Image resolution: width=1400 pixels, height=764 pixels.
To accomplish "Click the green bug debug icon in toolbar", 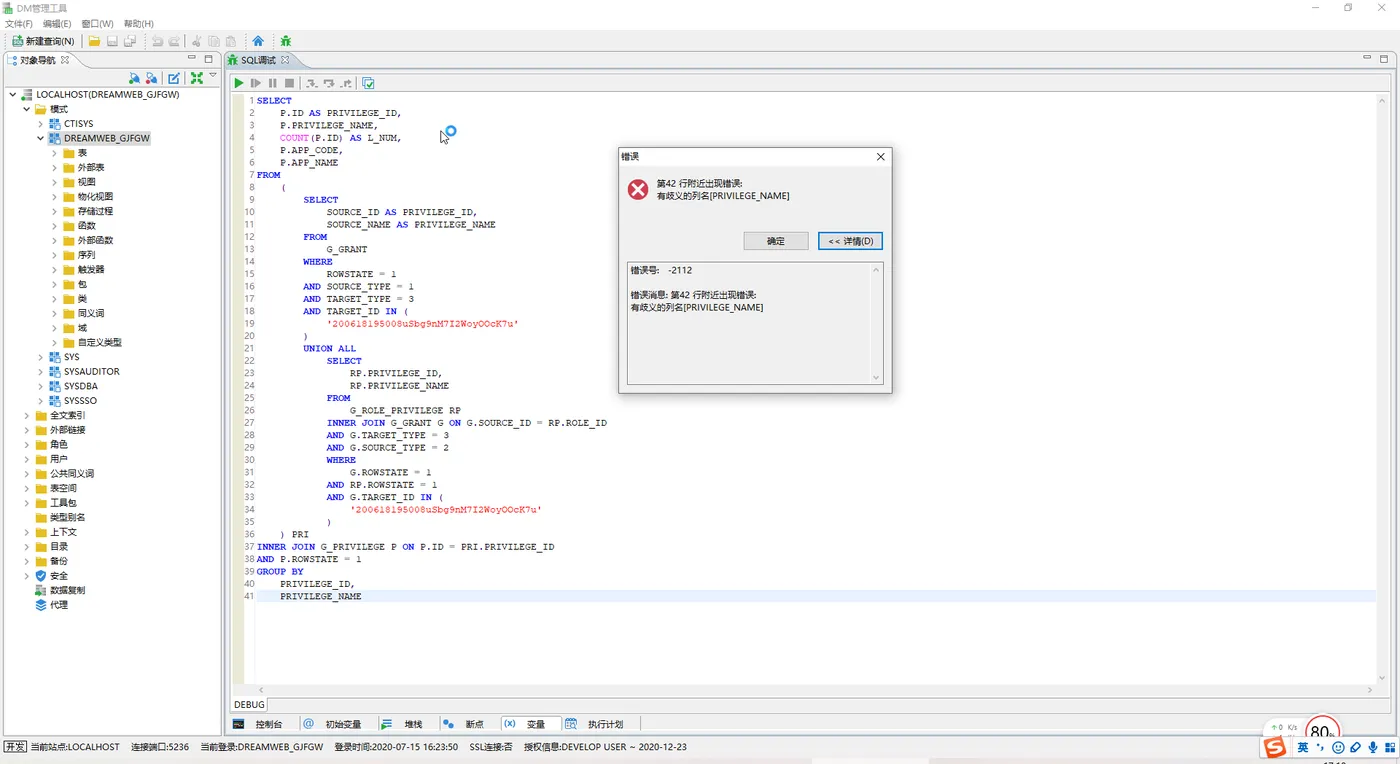I will point(286,41).
